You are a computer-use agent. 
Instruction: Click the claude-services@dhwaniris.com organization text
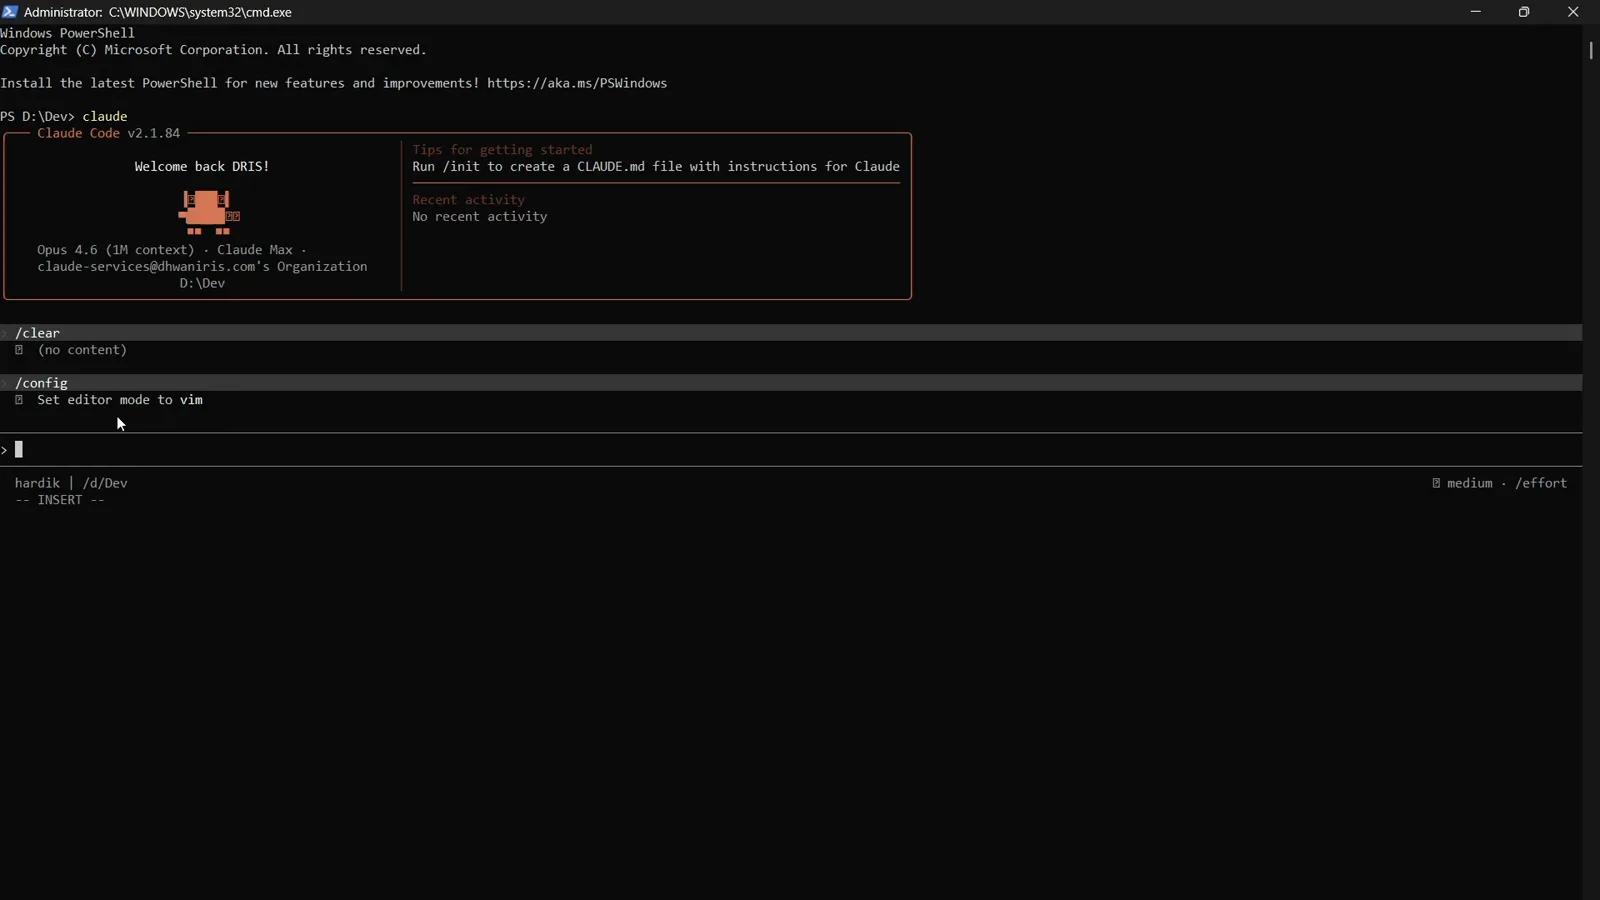pyautogui.click(x=202, y=267)
